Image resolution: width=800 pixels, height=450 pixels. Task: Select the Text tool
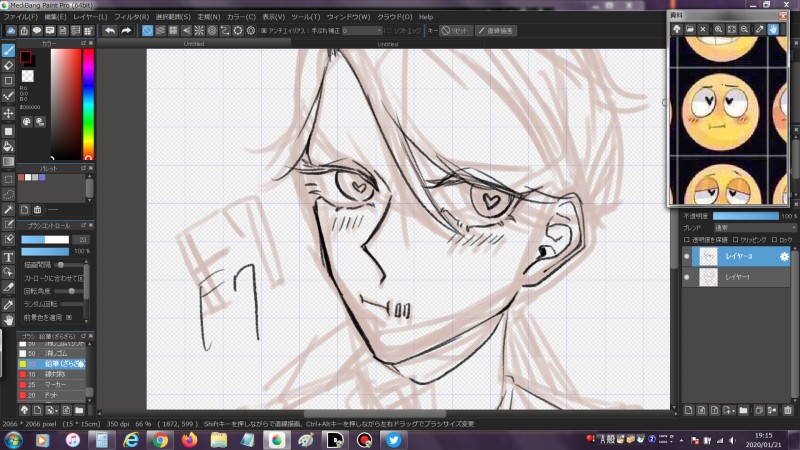[8, 257]
